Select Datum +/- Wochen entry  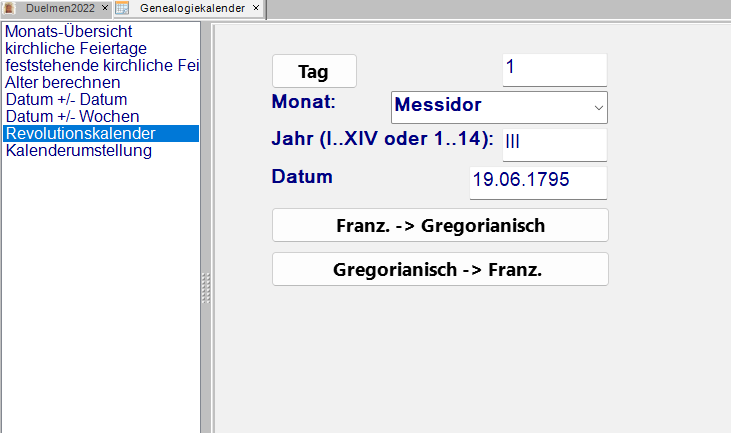(70, 117)
